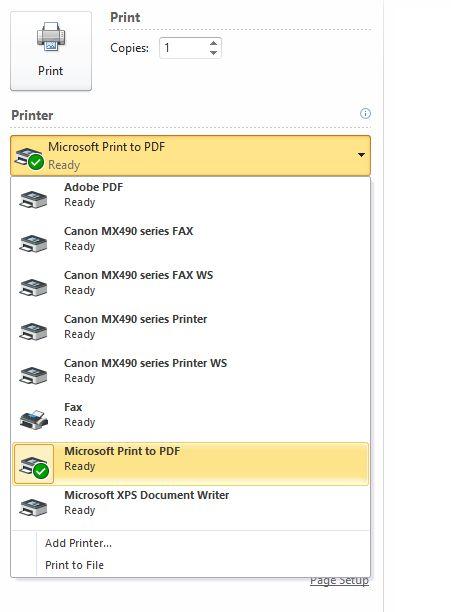Viewport: 451px width, 612px height.
Task: Choose Microsoft XPS Document Writer
Action: 190,507
